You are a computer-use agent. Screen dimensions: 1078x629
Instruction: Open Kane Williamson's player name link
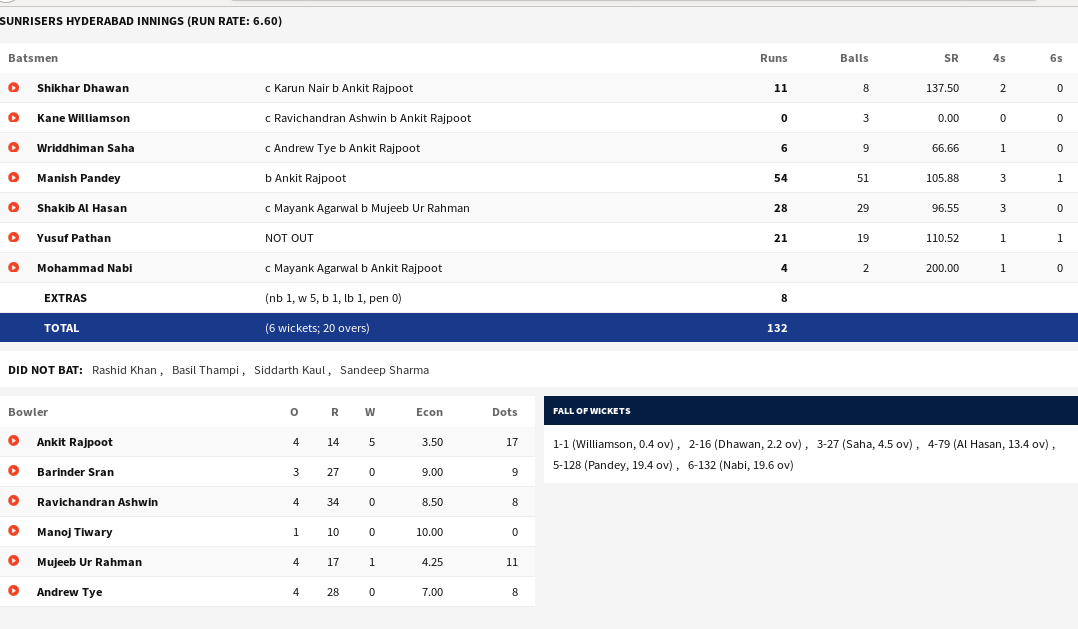click(83, 118)
